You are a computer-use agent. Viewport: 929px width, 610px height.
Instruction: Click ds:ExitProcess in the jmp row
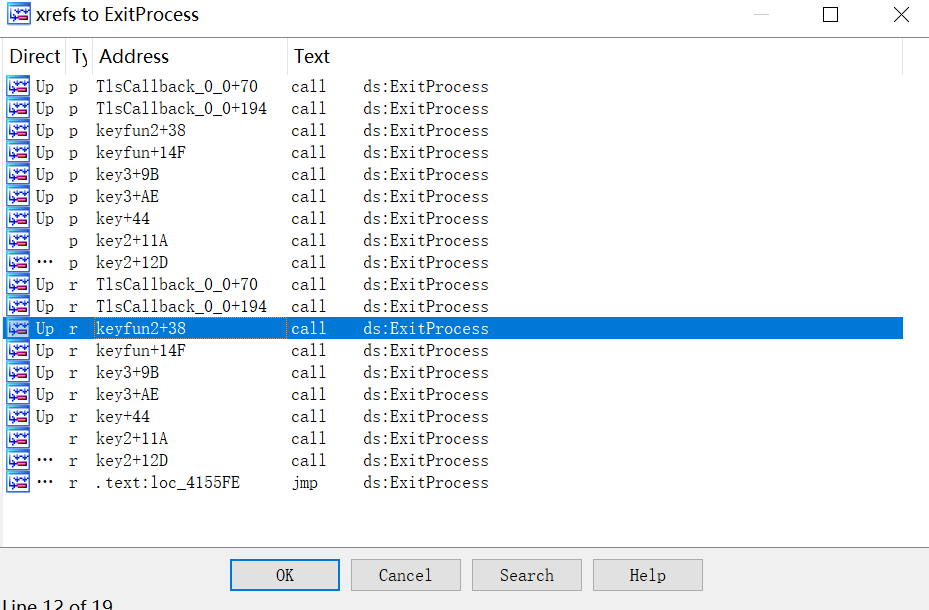(426, 482)
